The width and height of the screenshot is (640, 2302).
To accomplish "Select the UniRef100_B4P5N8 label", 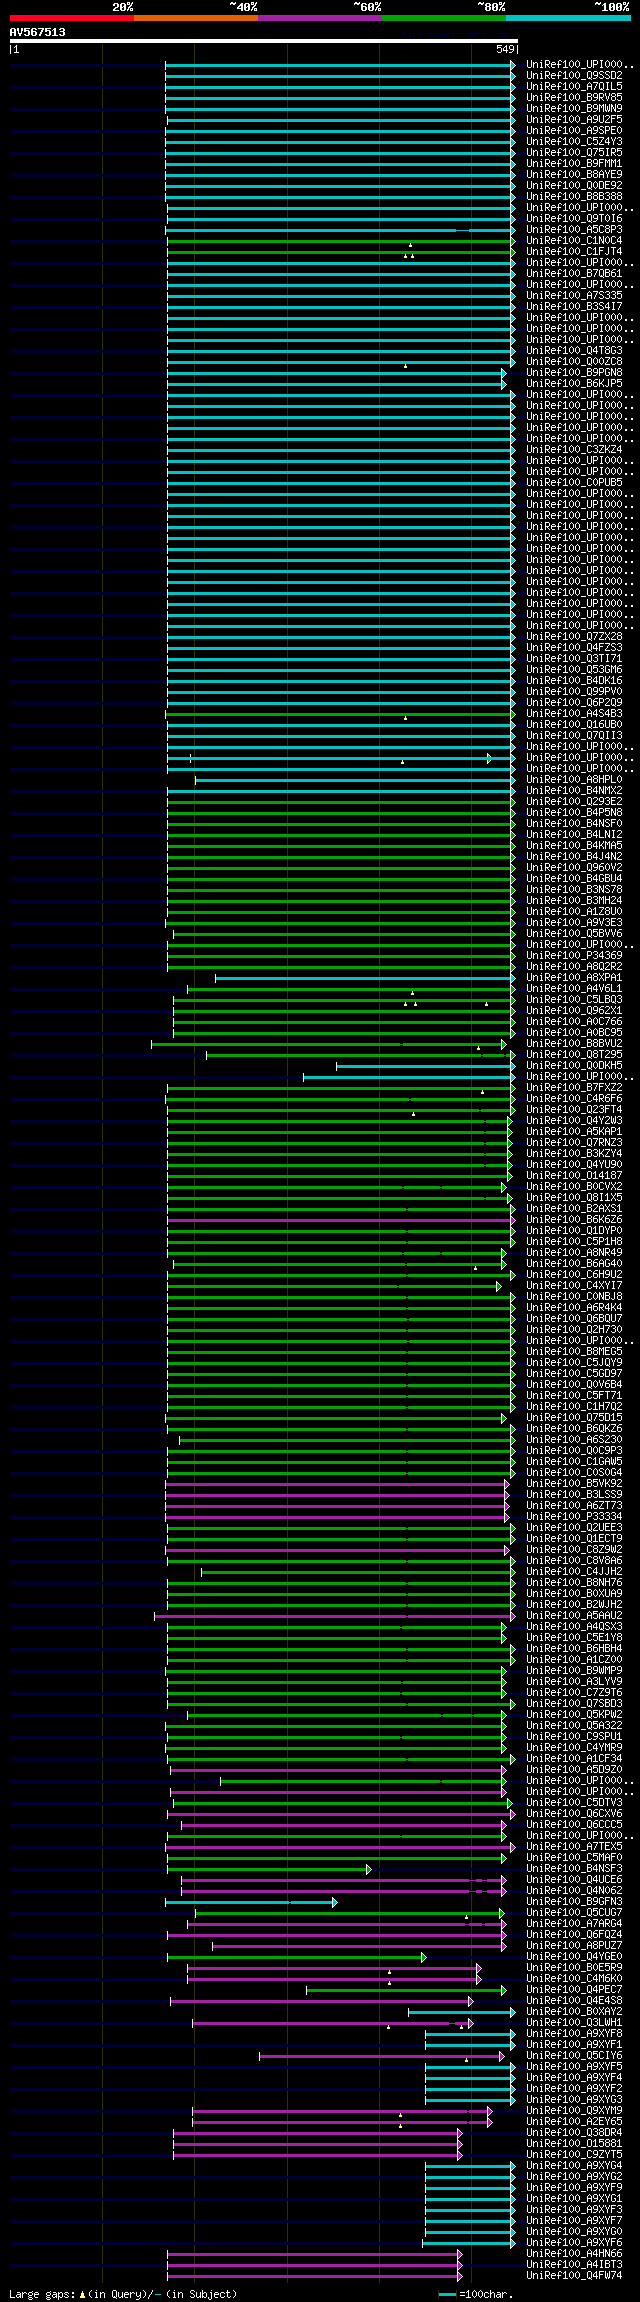I will point(574,812).
